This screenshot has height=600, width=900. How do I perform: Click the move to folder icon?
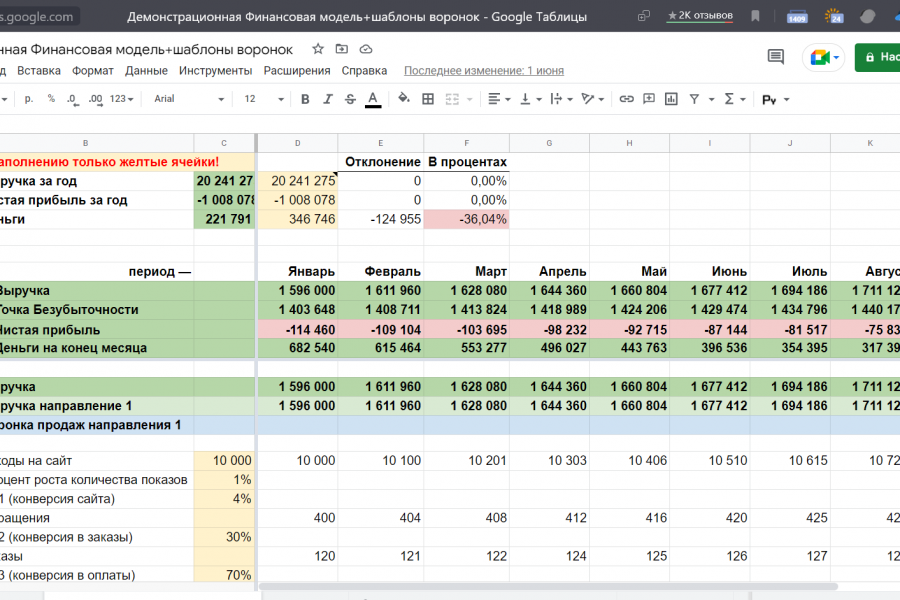(x=342, y=49)
